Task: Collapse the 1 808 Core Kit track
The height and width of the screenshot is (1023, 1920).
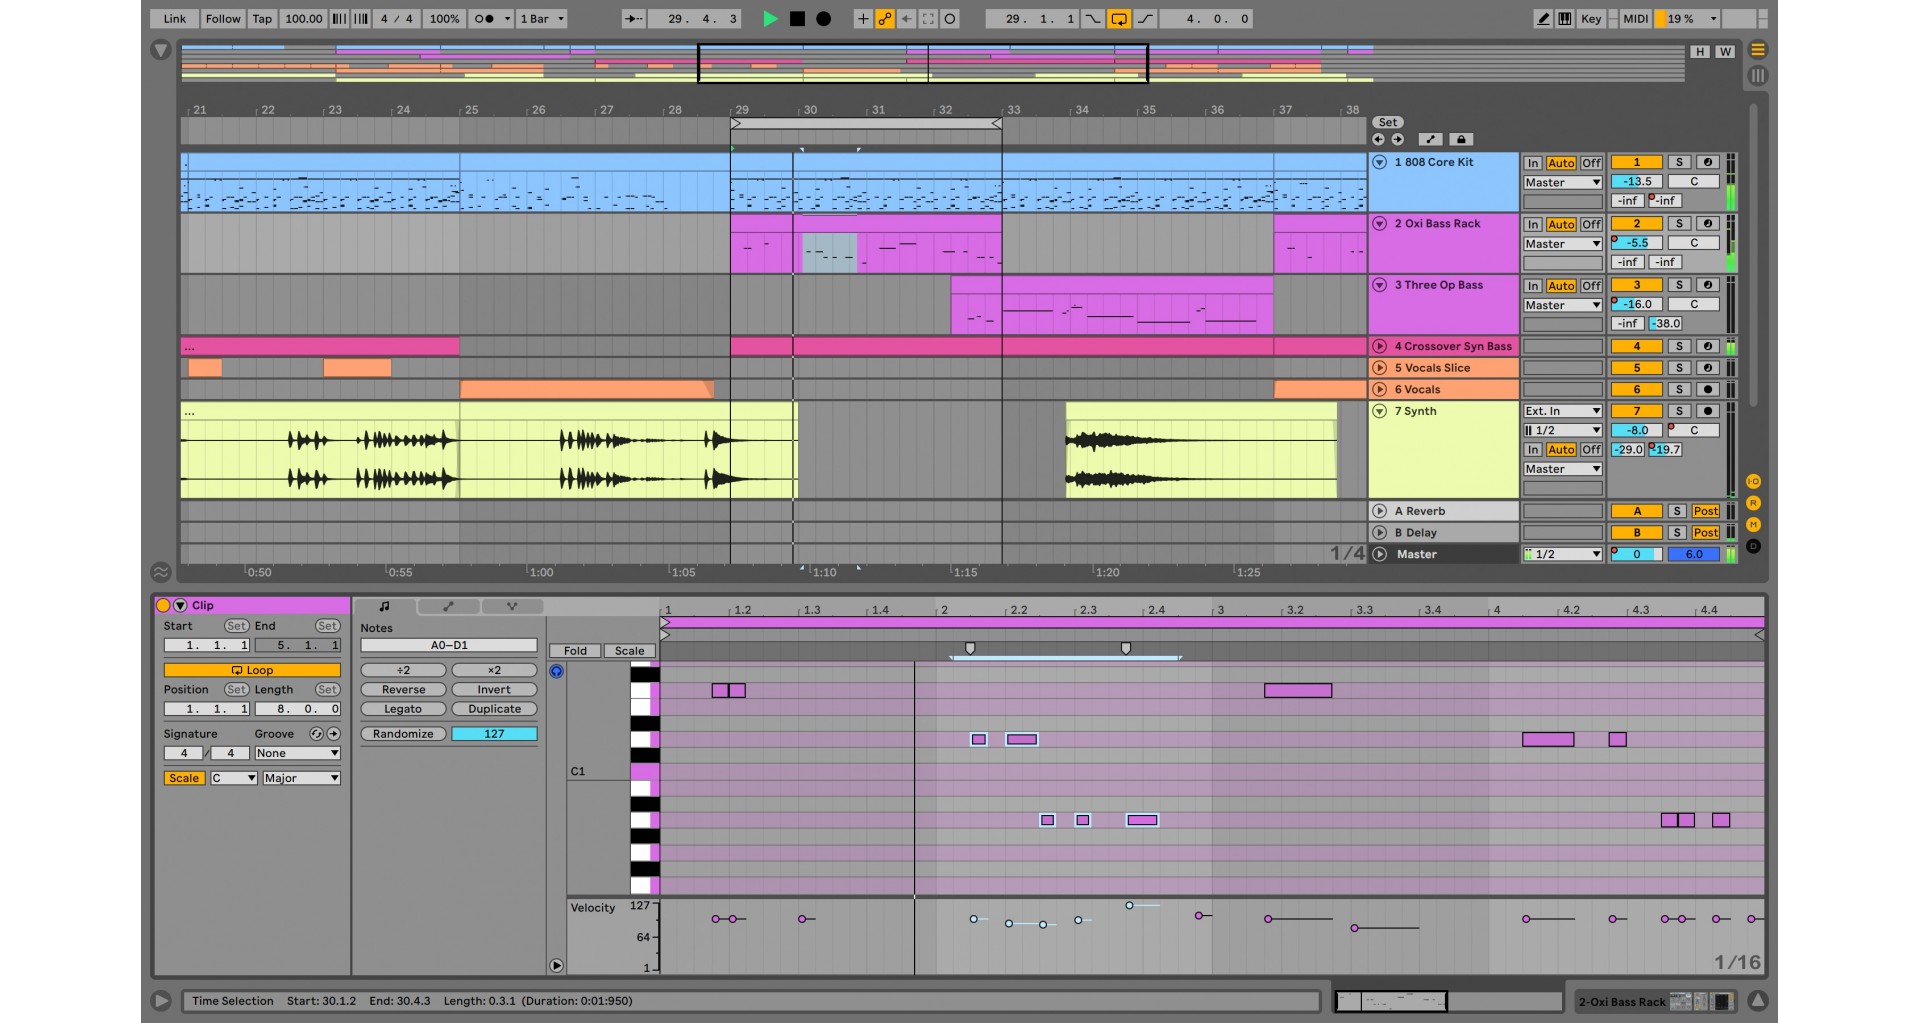Action: click(x=1379, y=162)
